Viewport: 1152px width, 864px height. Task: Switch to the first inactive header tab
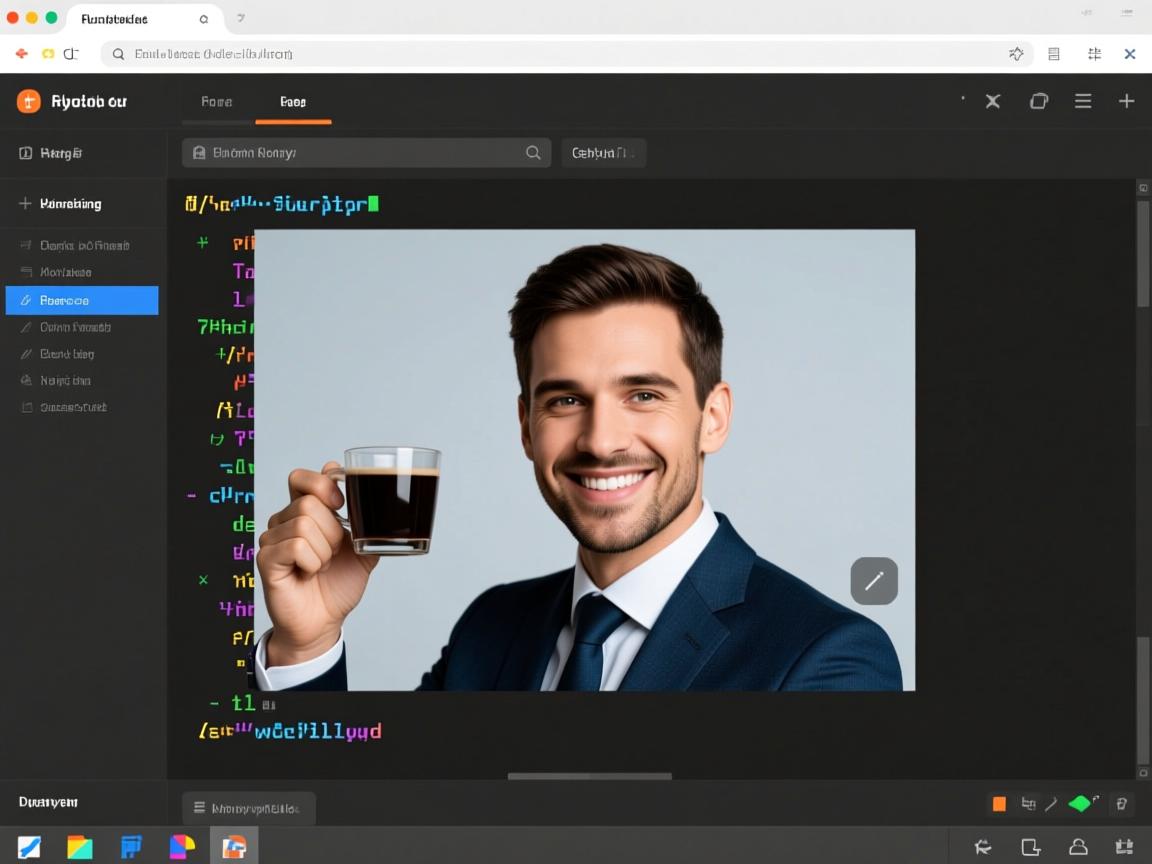click(x=216, y=101)
